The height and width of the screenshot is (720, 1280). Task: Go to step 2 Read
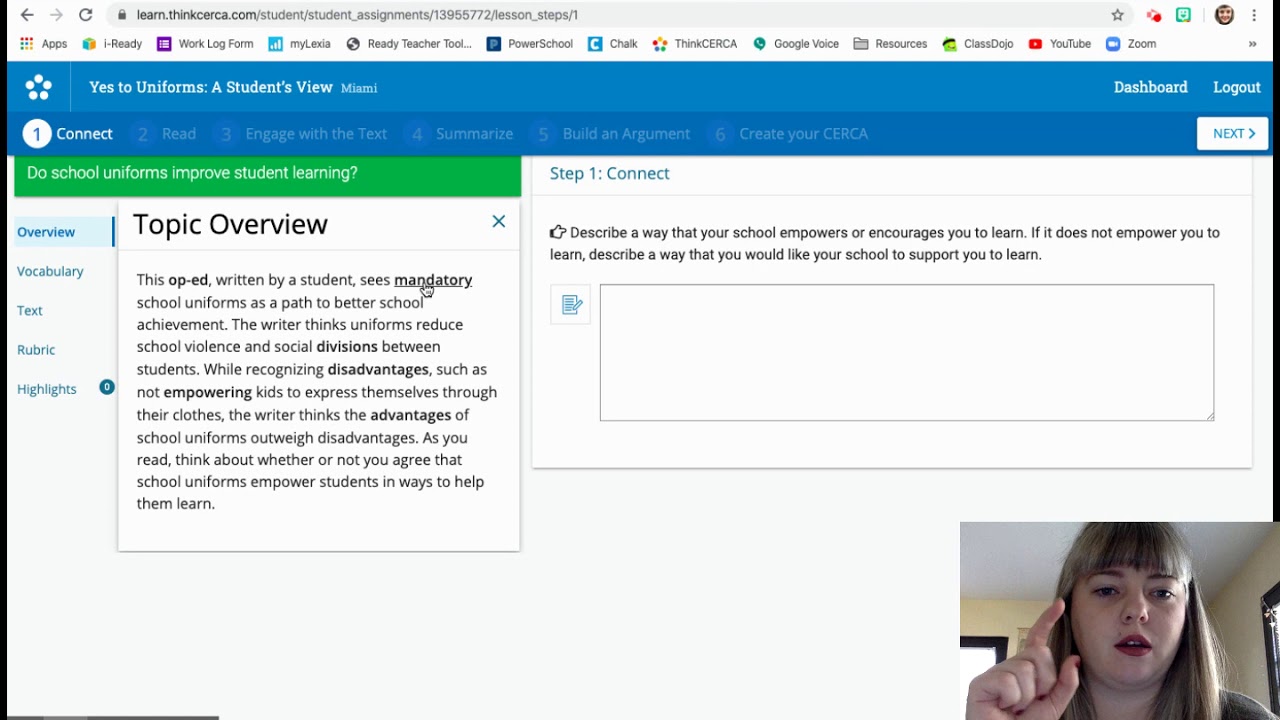[x=165, y=134]
